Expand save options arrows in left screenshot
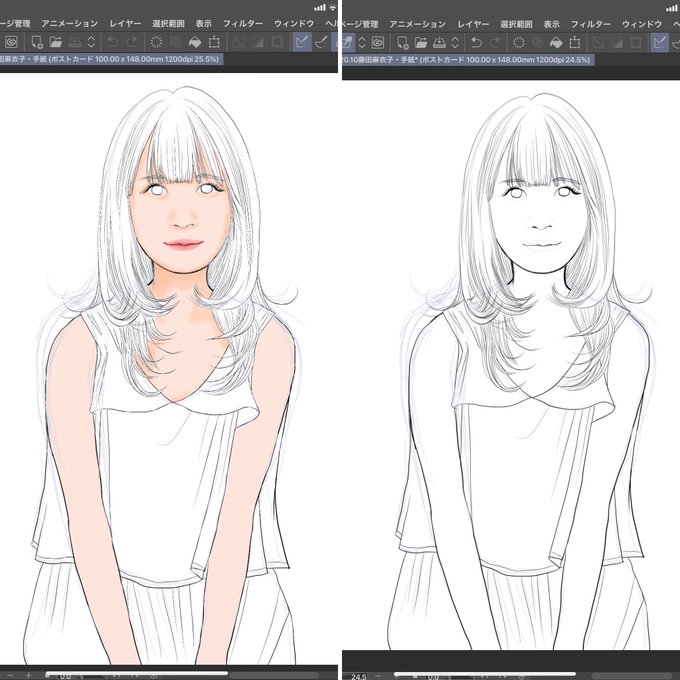 pos(91,42)
